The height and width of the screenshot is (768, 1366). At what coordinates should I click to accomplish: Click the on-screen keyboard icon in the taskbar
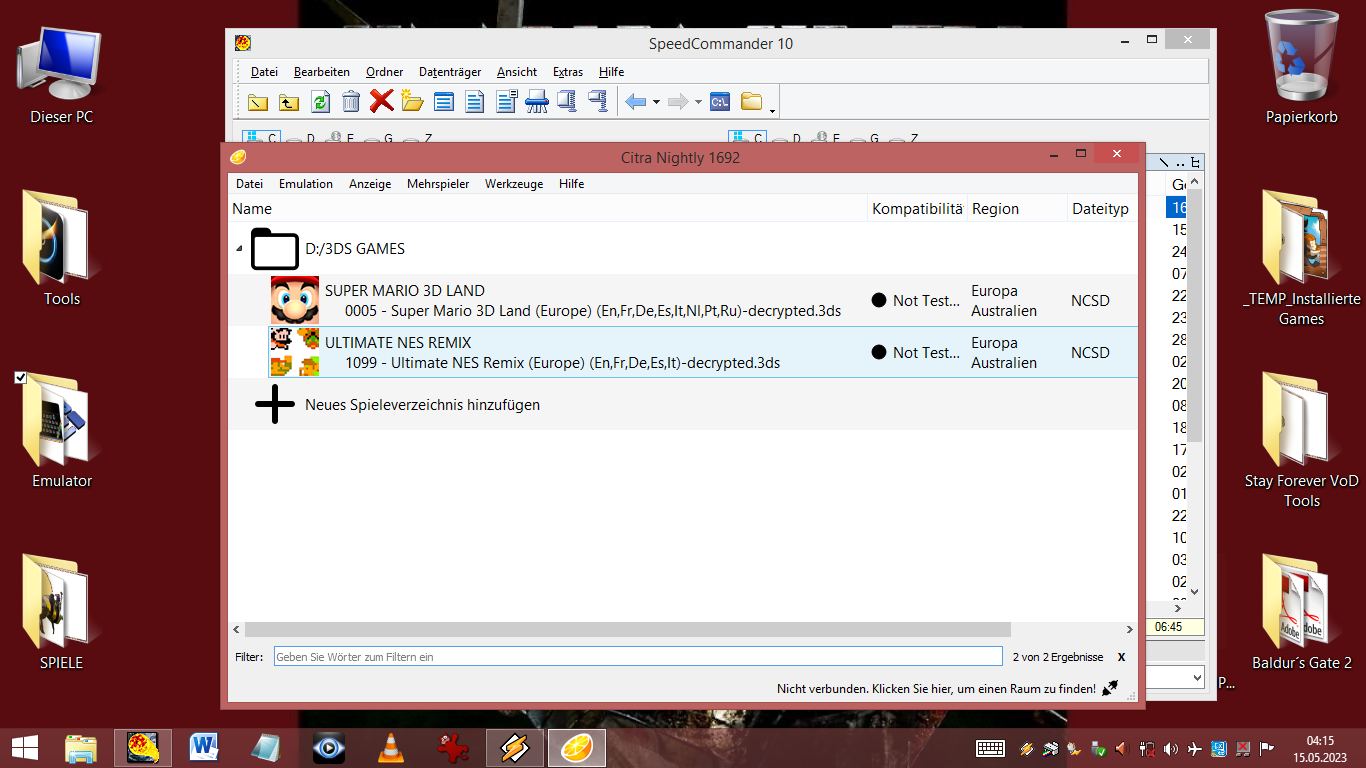tap(990, 748)
